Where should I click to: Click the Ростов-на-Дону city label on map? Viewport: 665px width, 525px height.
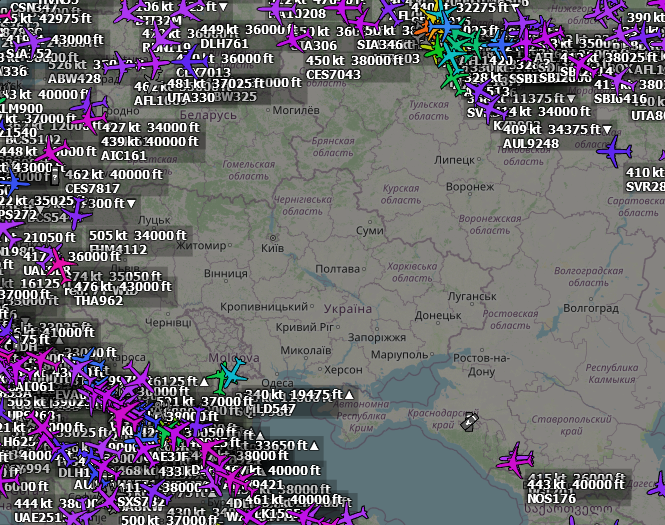[x=481, y=365]
